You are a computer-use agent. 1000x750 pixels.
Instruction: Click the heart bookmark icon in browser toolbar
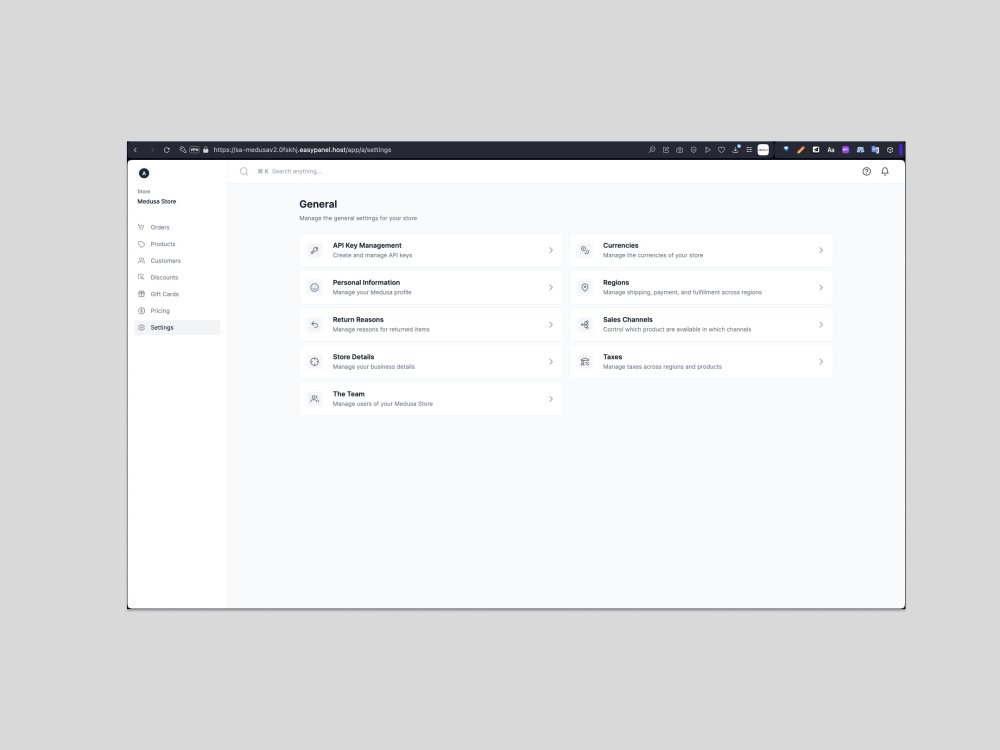pyautogui.click(x=721, y=150)
